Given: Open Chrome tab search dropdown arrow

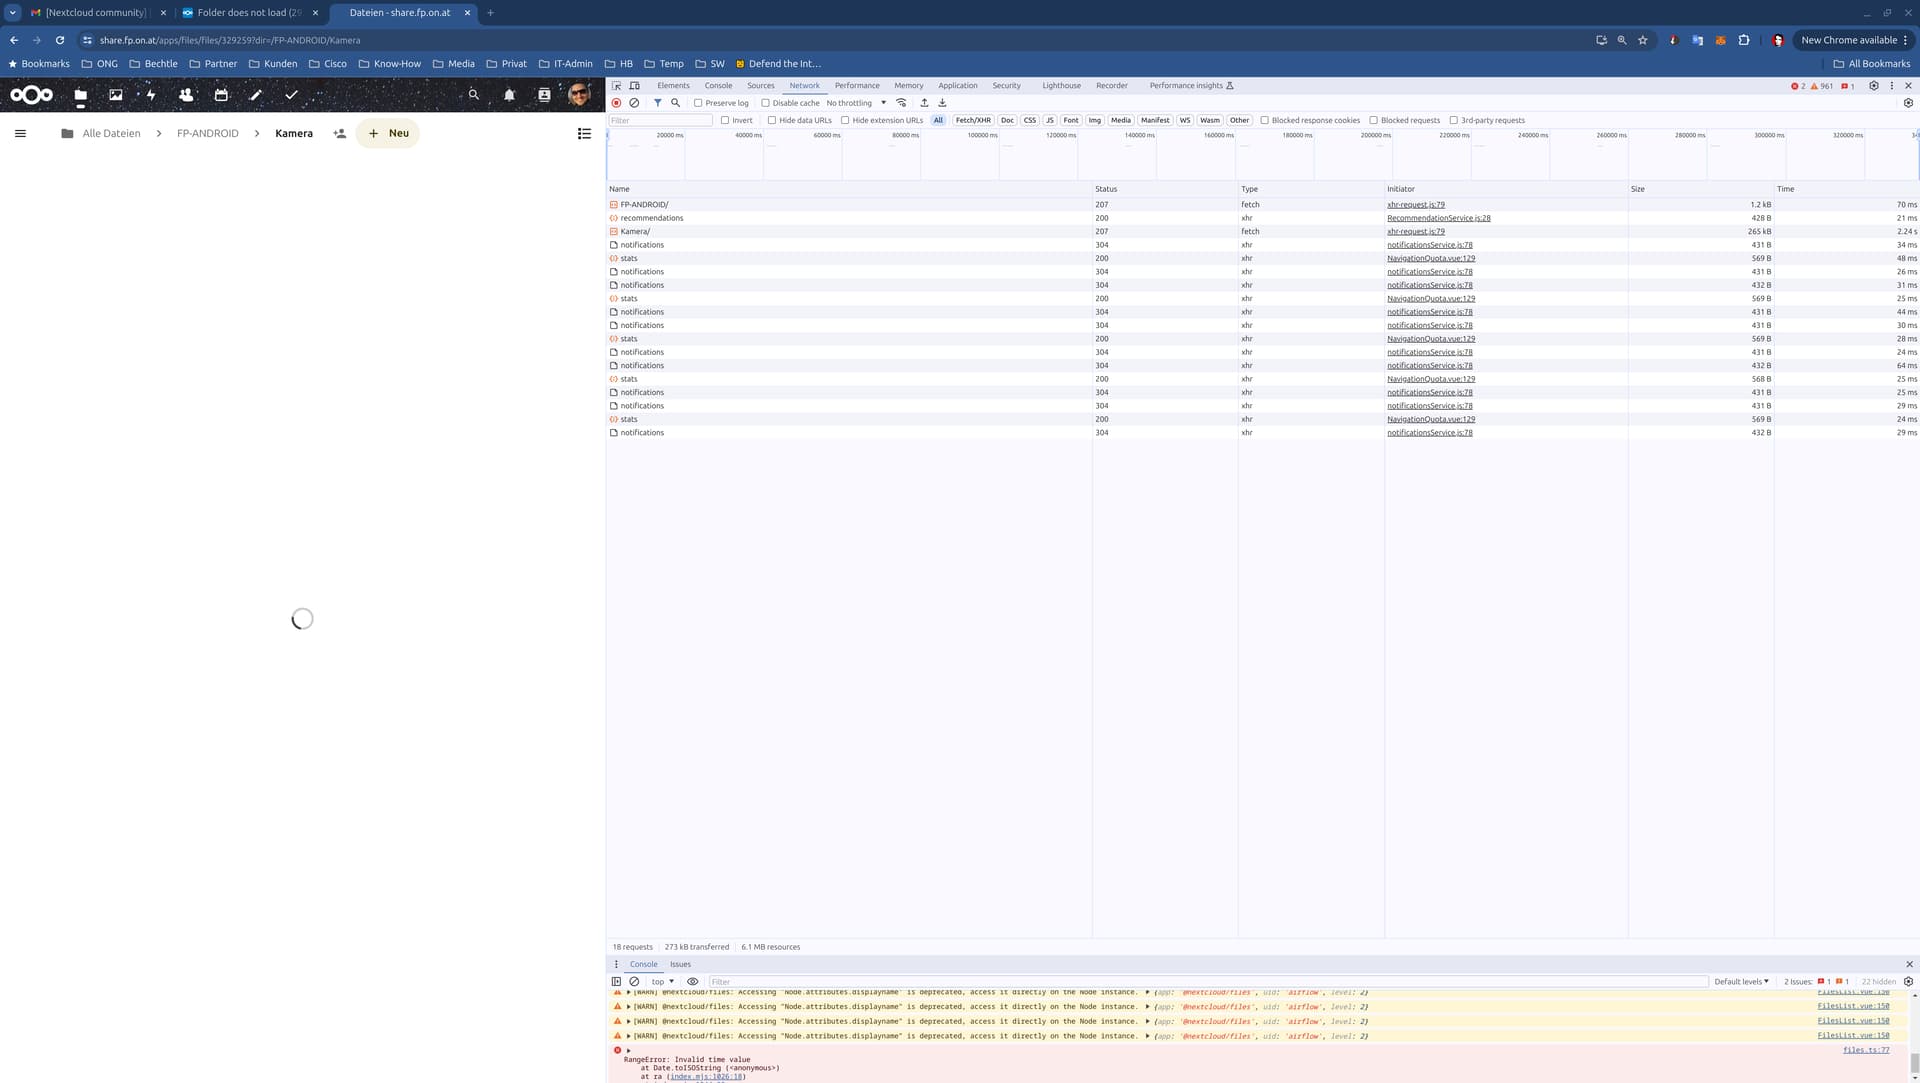Looking at the screenshot, I should 13,13.
